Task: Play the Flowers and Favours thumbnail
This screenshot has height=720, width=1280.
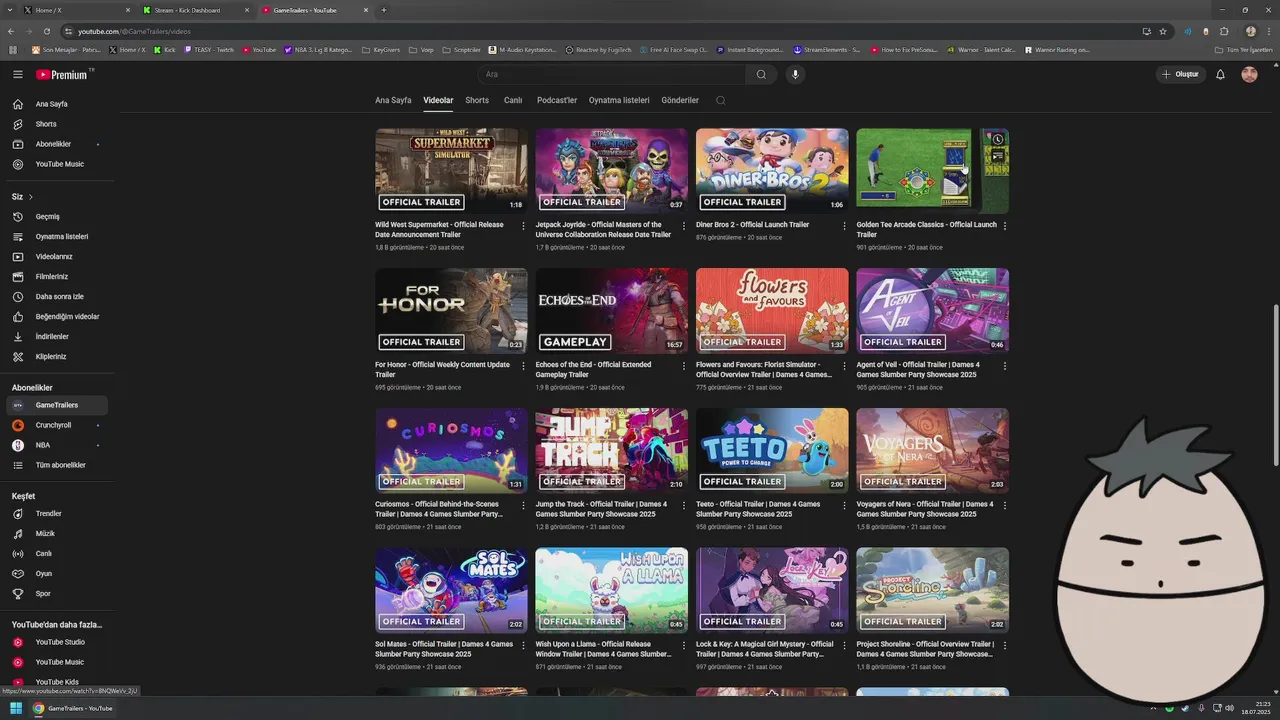Action: click(772, 310)
